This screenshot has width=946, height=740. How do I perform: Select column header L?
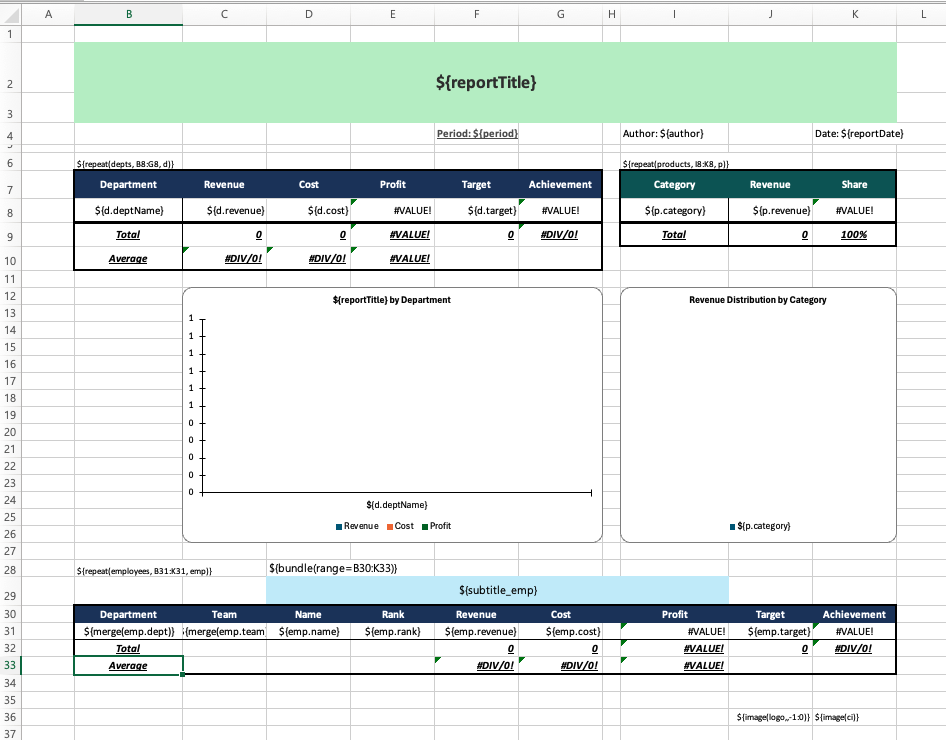923,14
